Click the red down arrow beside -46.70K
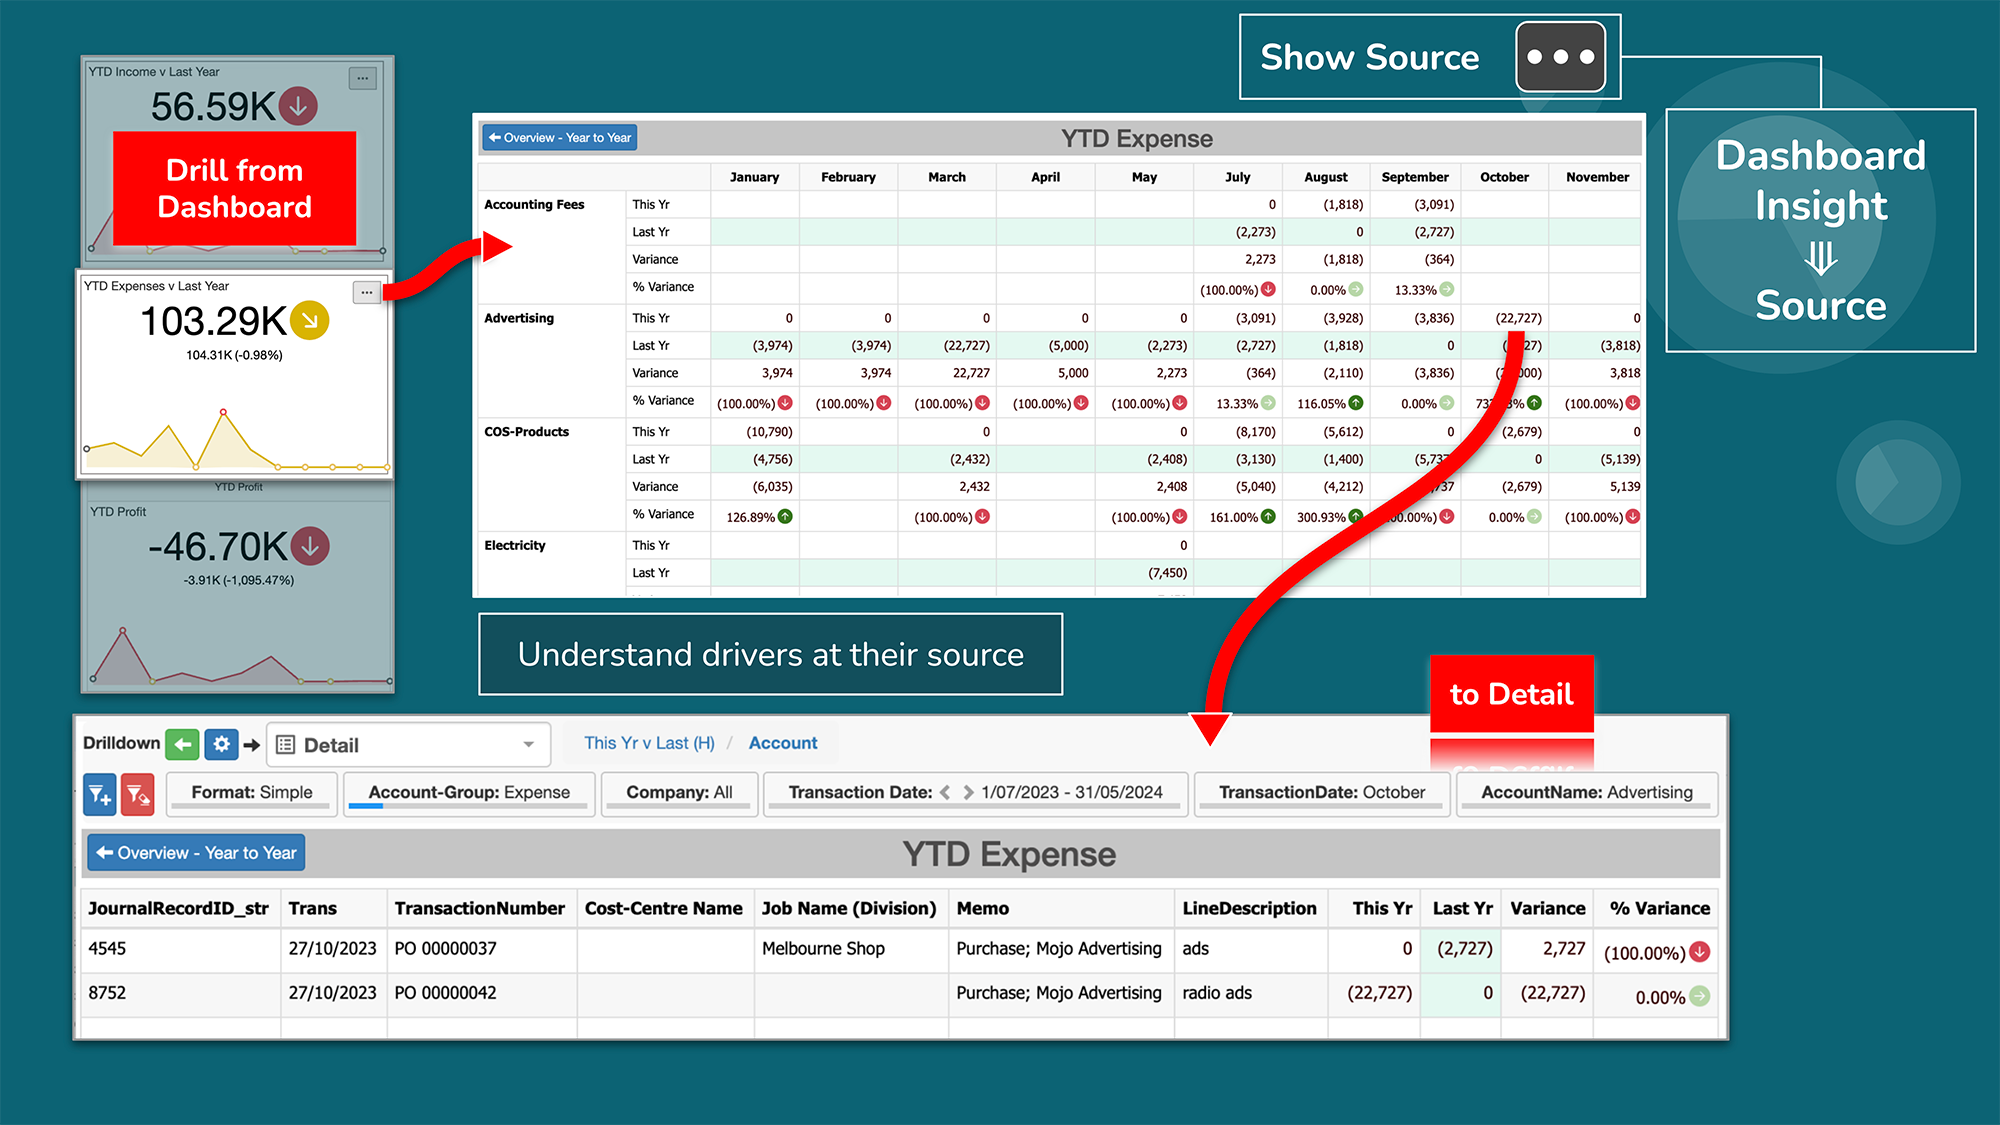Screen dimensions: 2000x1125 point(312,547)
